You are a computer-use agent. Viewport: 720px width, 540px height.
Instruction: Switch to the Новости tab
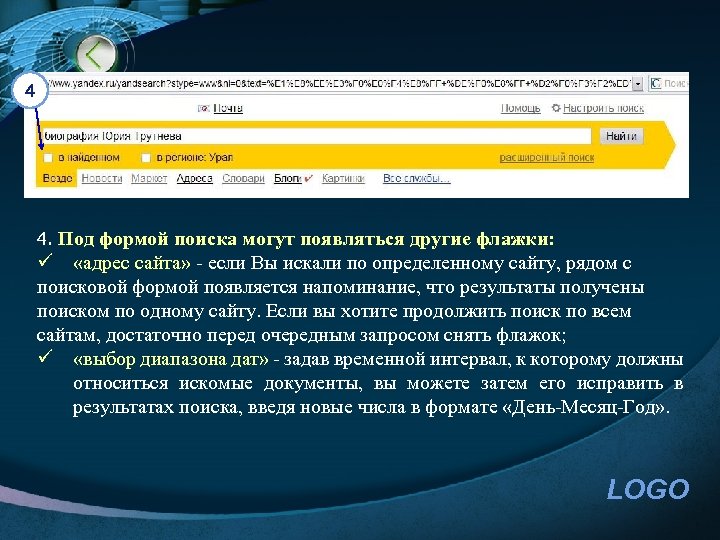click(x=102, y=178)
